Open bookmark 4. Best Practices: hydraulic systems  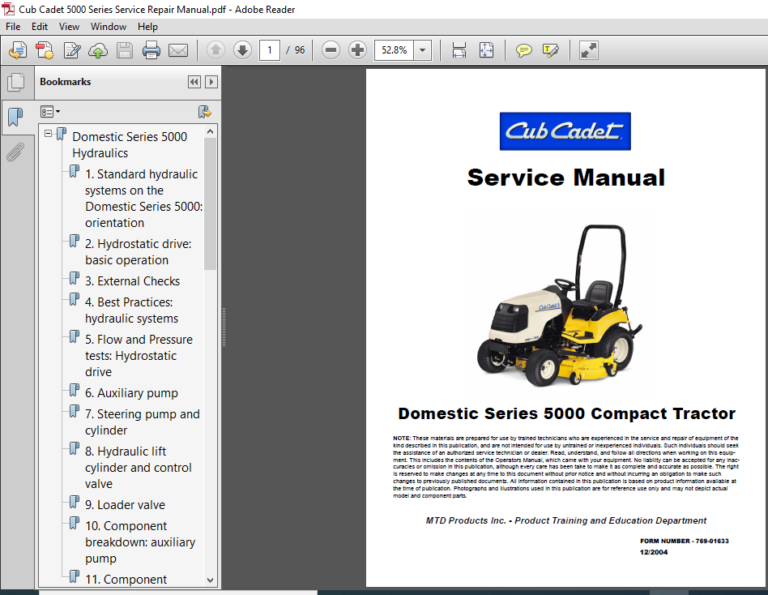pos(131,310)
